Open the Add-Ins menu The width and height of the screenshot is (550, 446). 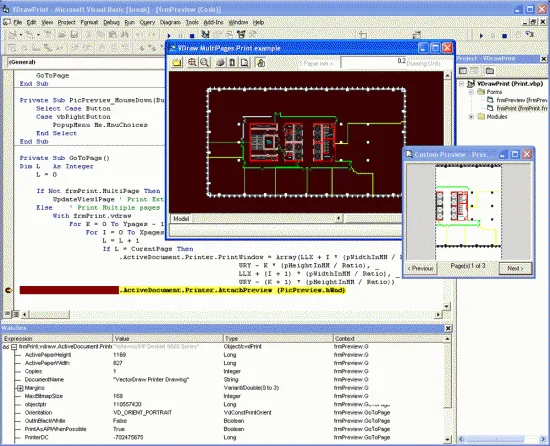(x=213, y=22)
